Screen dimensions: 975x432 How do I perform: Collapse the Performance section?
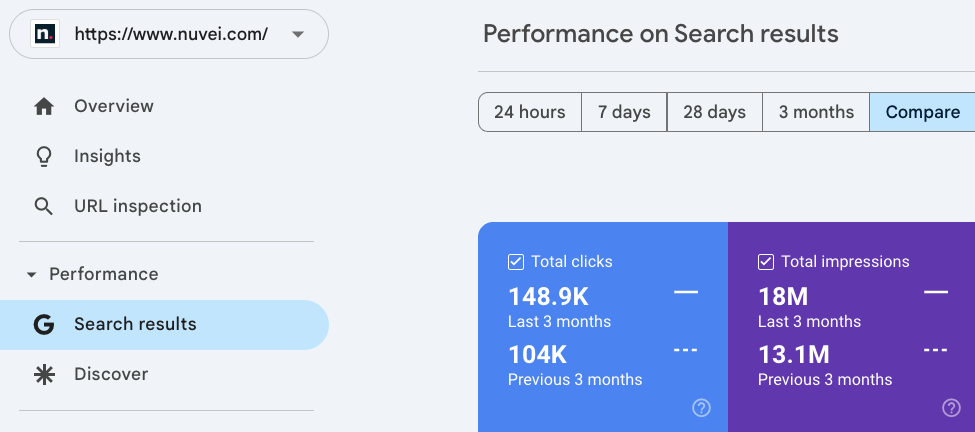pos(31,274)
